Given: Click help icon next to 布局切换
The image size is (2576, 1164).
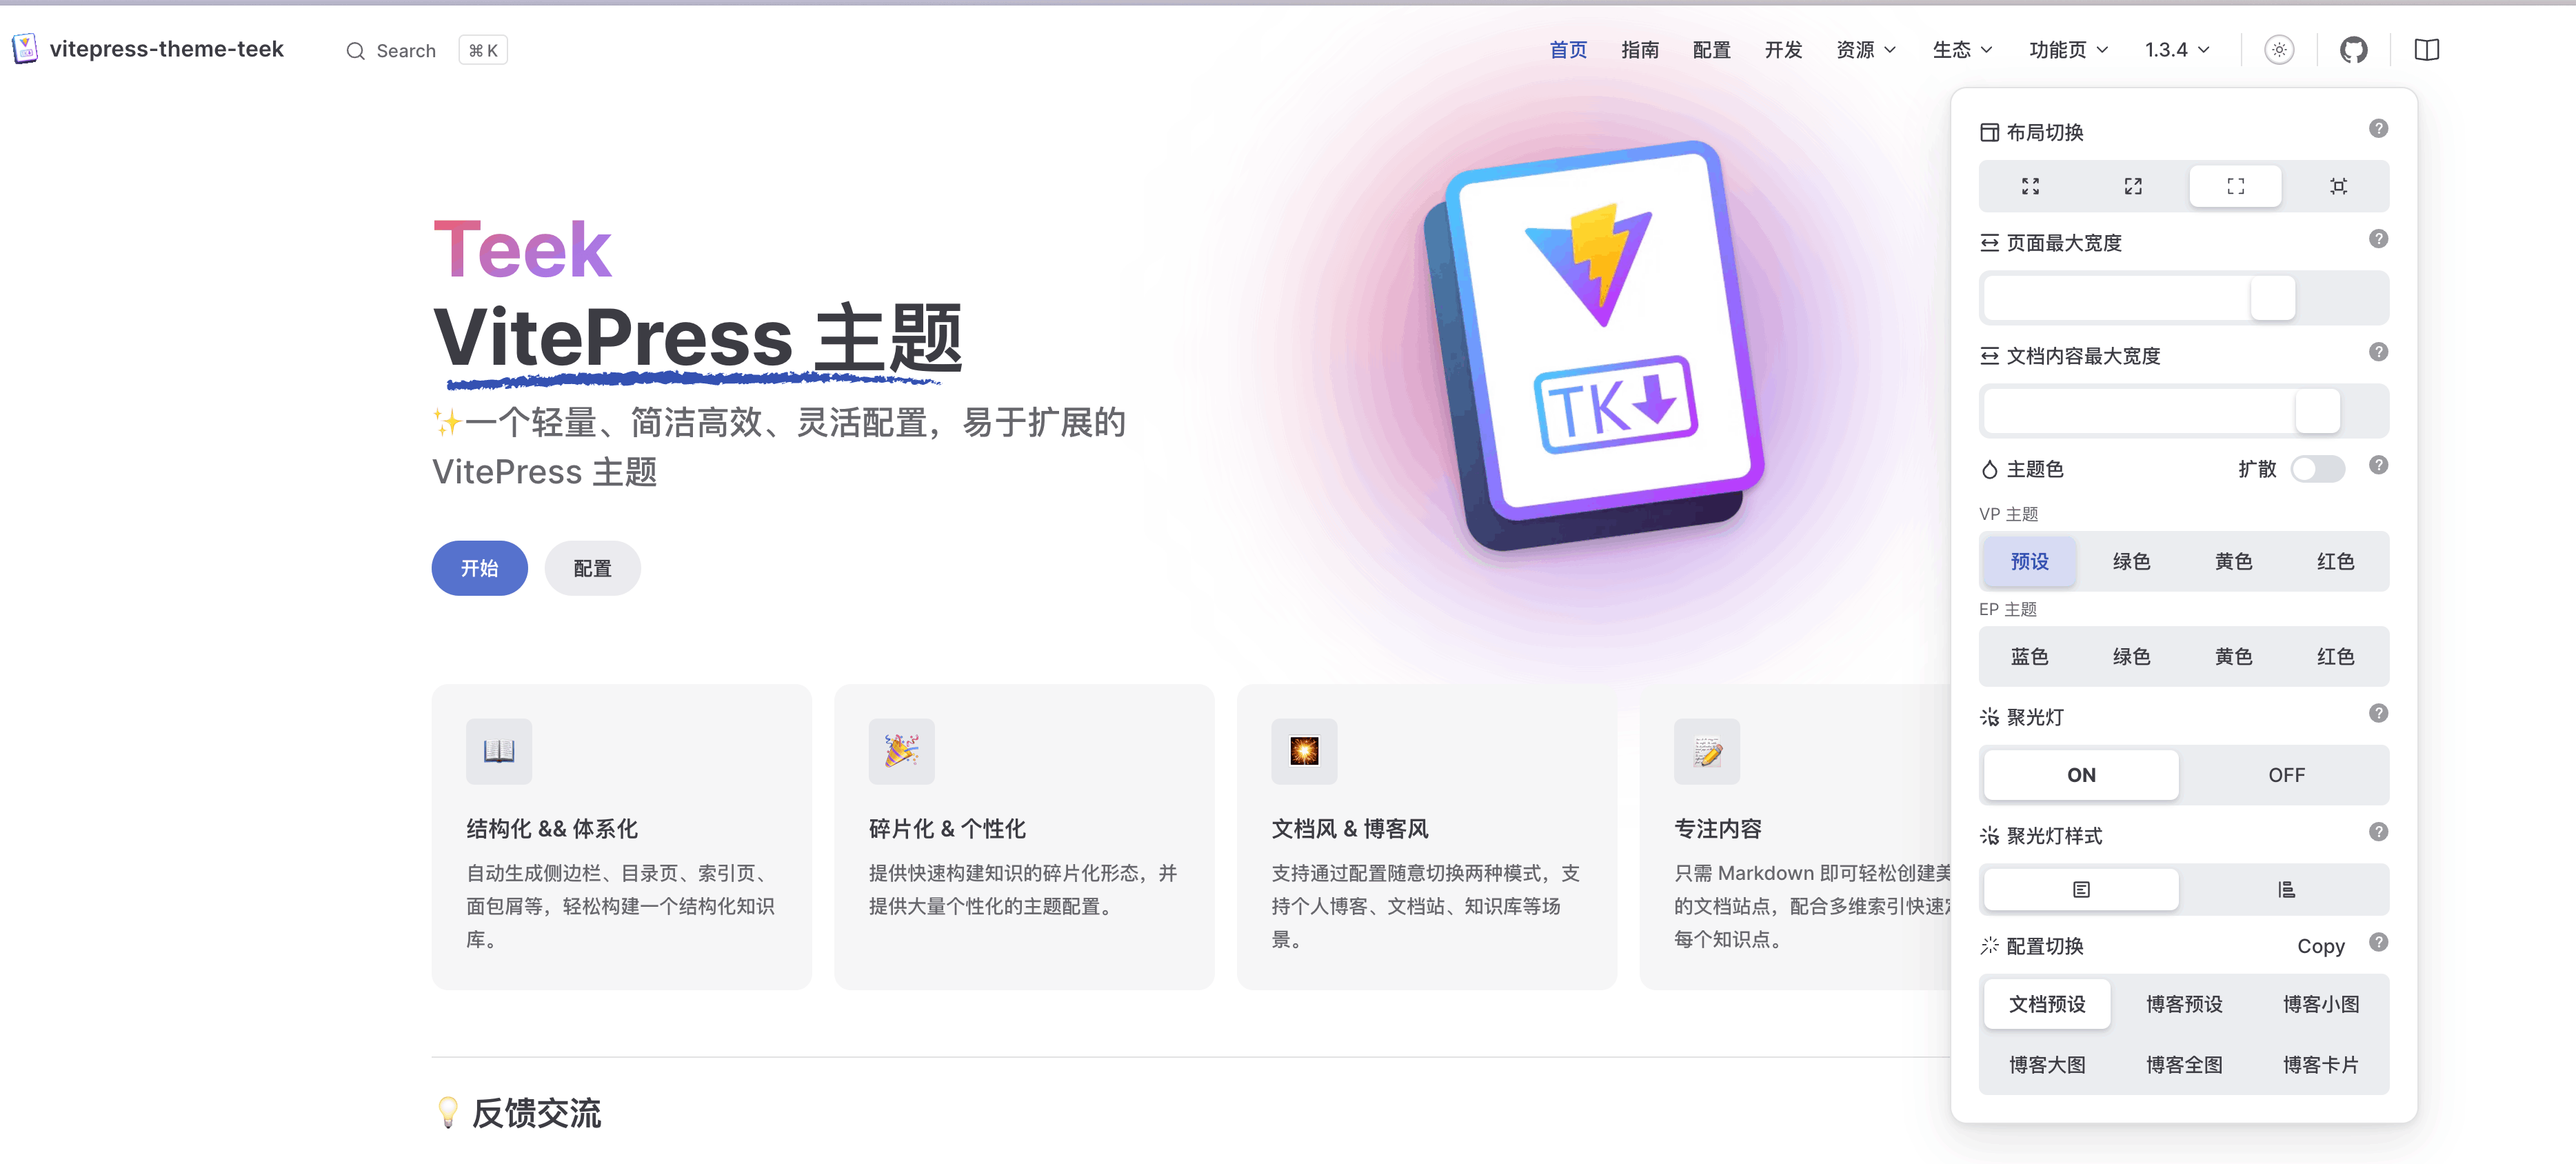Looking at the screenshot, I should pos(2378,129).
